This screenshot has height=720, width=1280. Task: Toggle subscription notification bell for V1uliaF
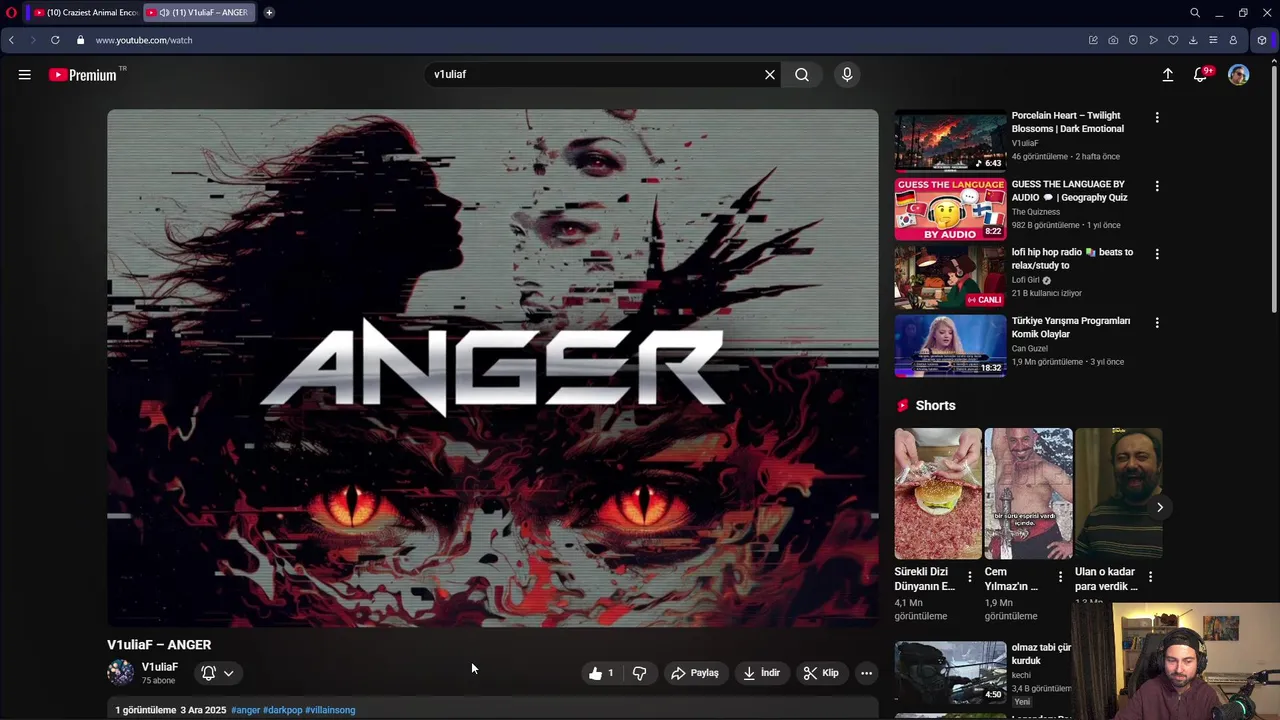[208, 673]
